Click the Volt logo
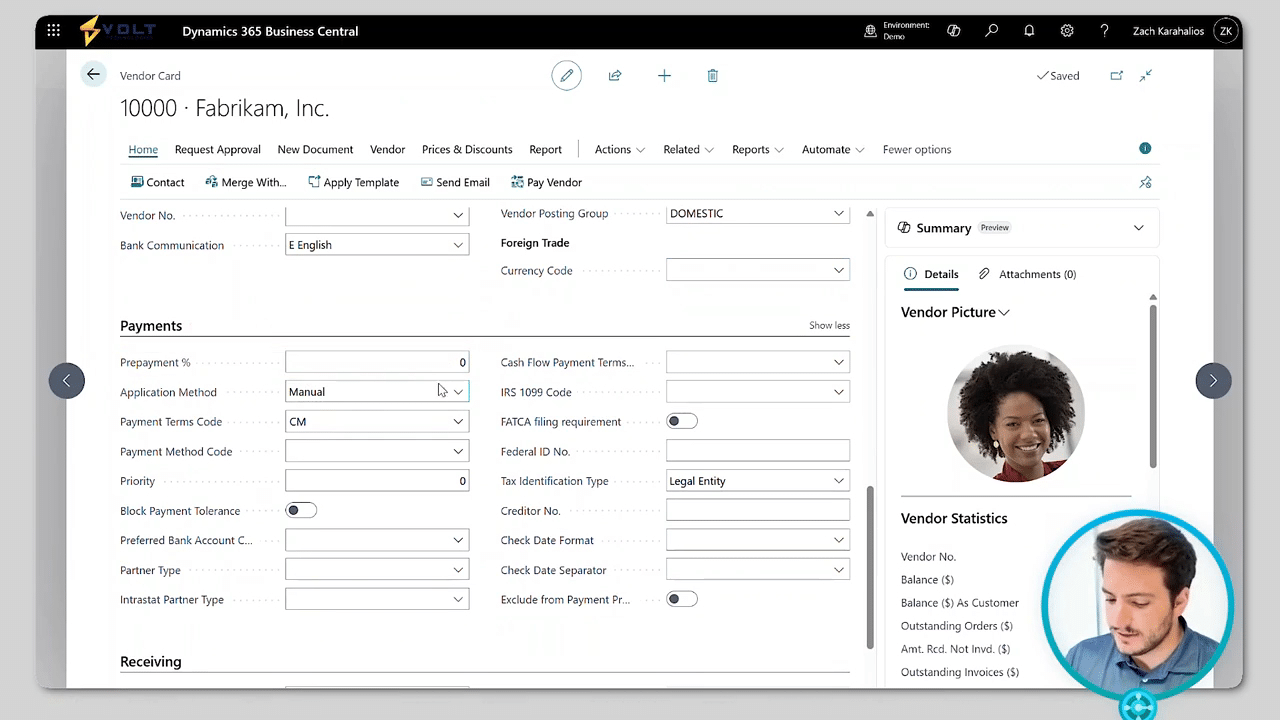 [x=118, y=31]
